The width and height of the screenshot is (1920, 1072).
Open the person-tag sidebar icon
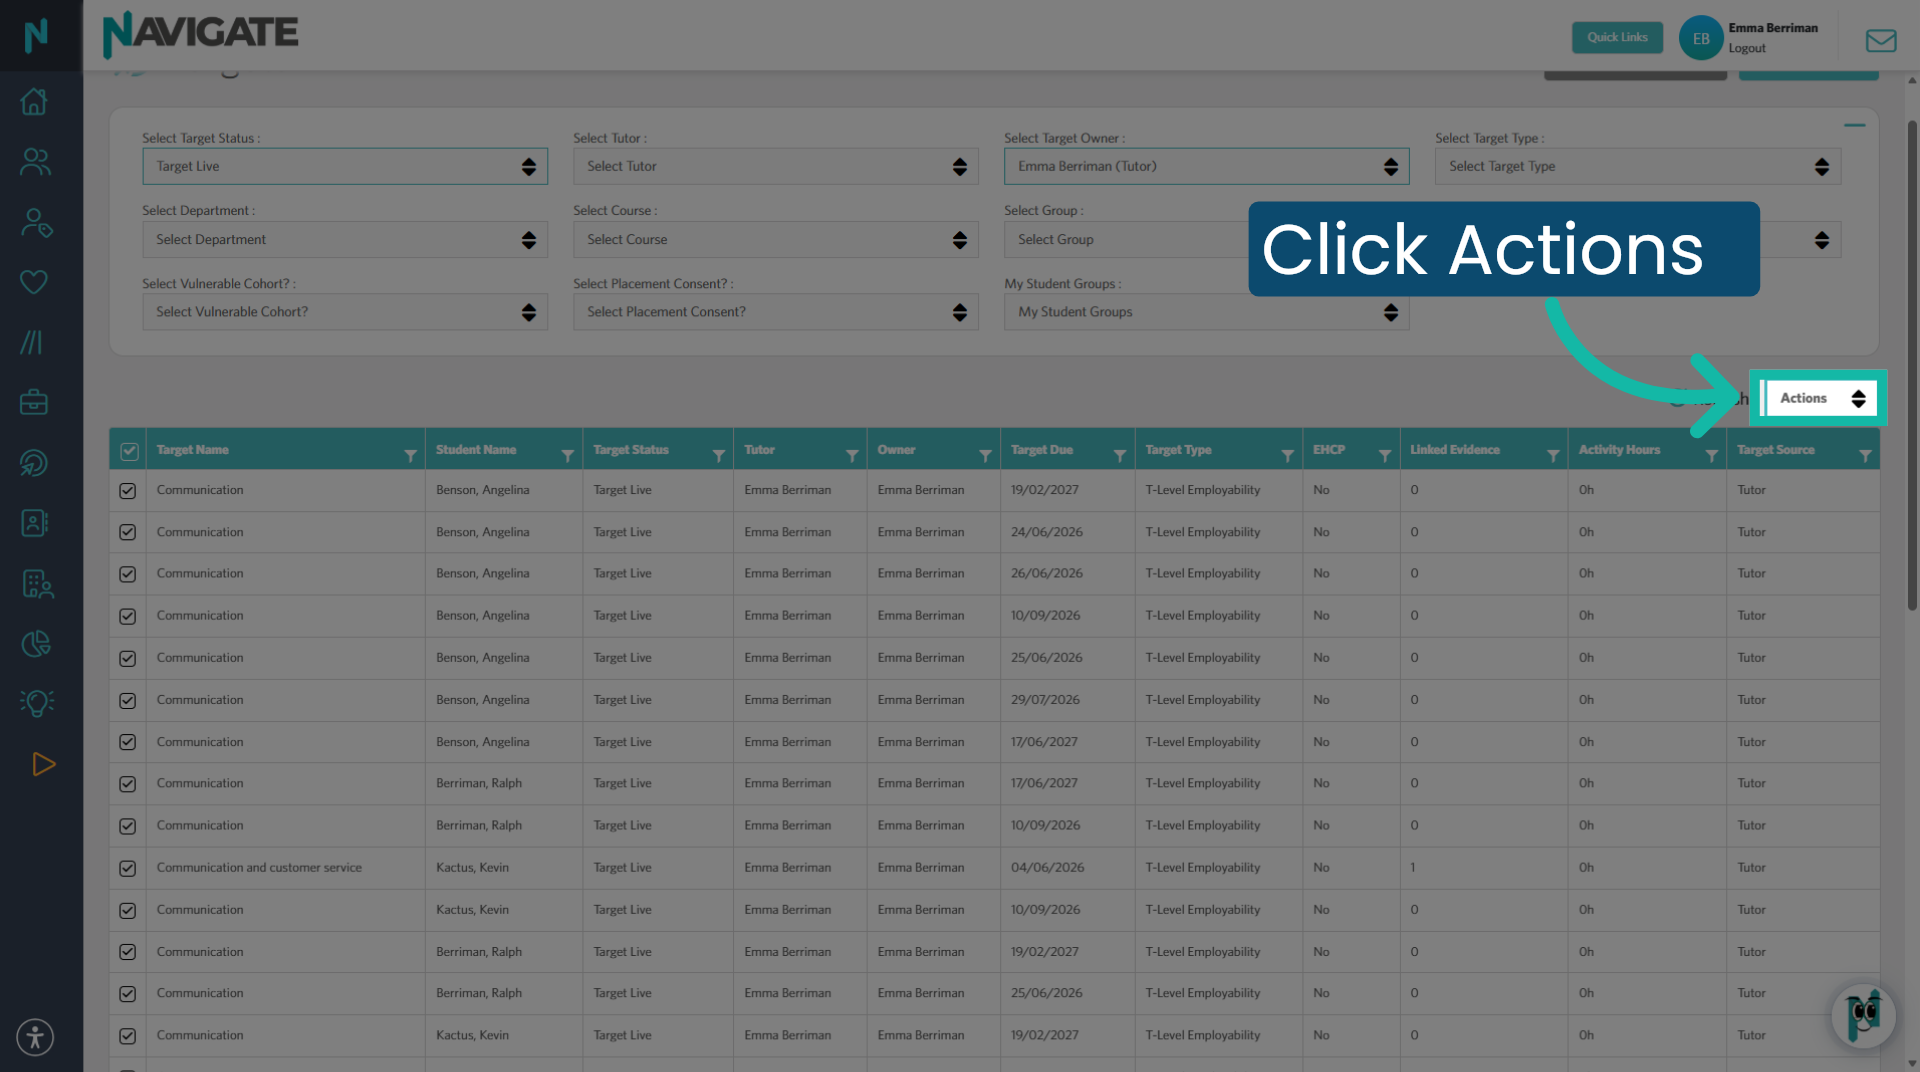pyautogui.click(x=36, y=222)
